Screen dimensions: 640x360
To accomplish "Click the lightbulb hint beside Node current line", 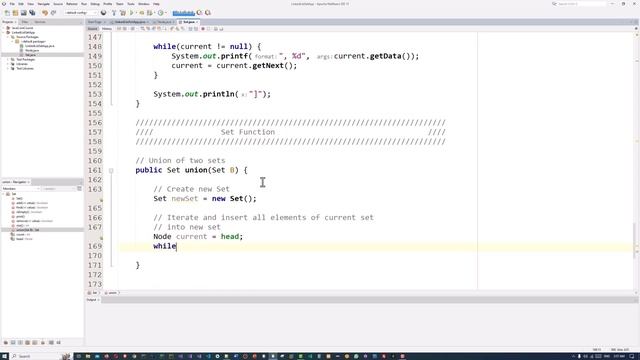I will tap(101, 238).
